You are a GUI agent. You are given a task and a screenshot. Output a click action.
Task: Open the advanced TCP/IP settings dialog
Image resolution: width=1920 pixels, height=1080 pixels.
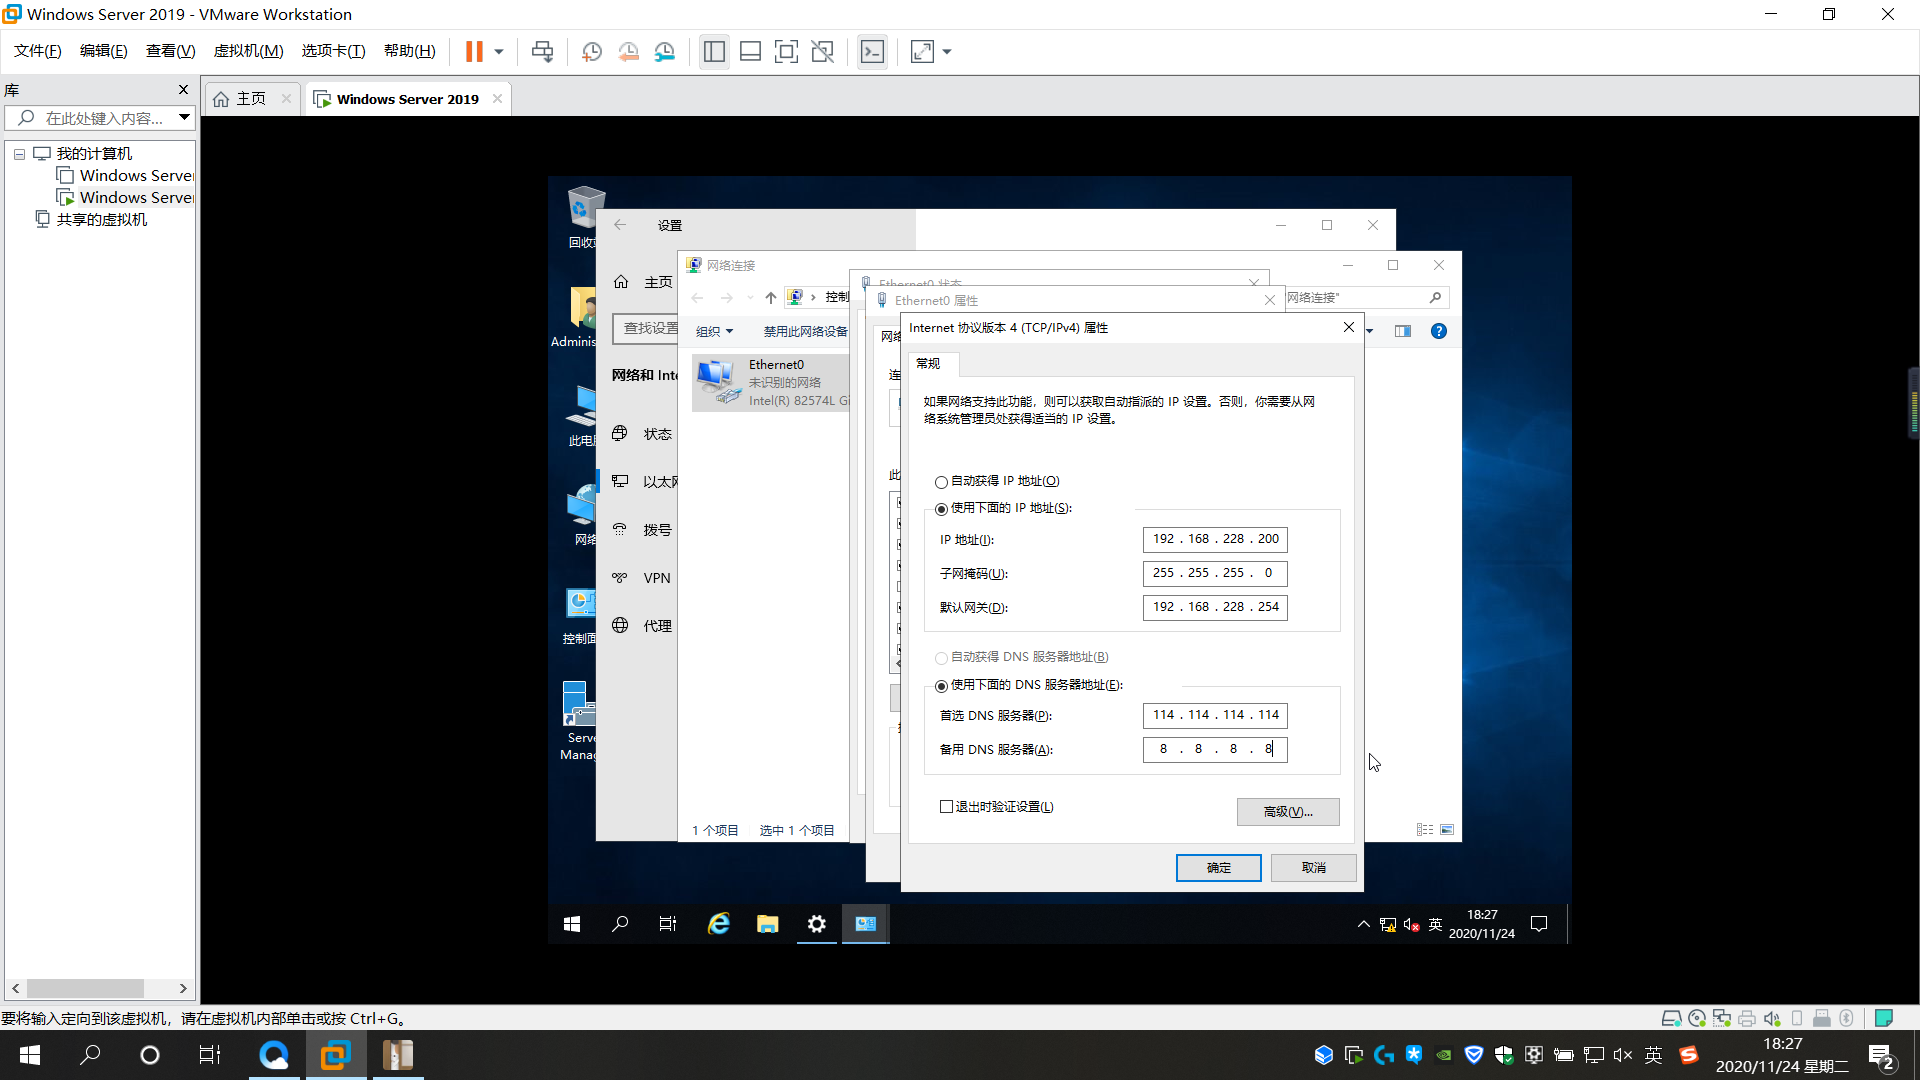click(x=1288, y=811)
